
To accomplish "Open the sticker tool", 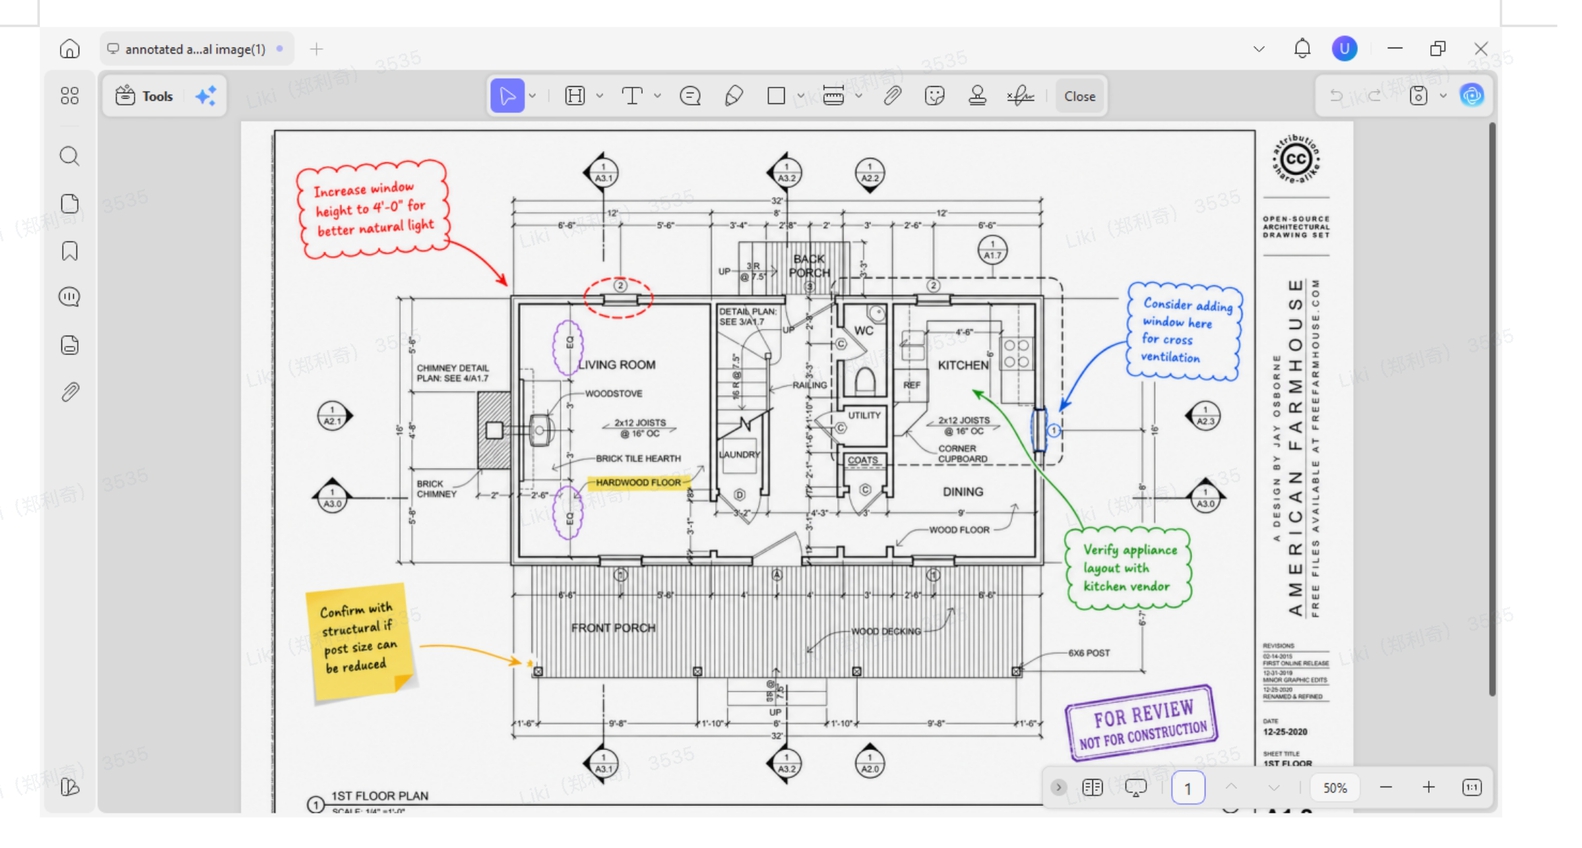I will pyautogui.click(x=935, y=96).
